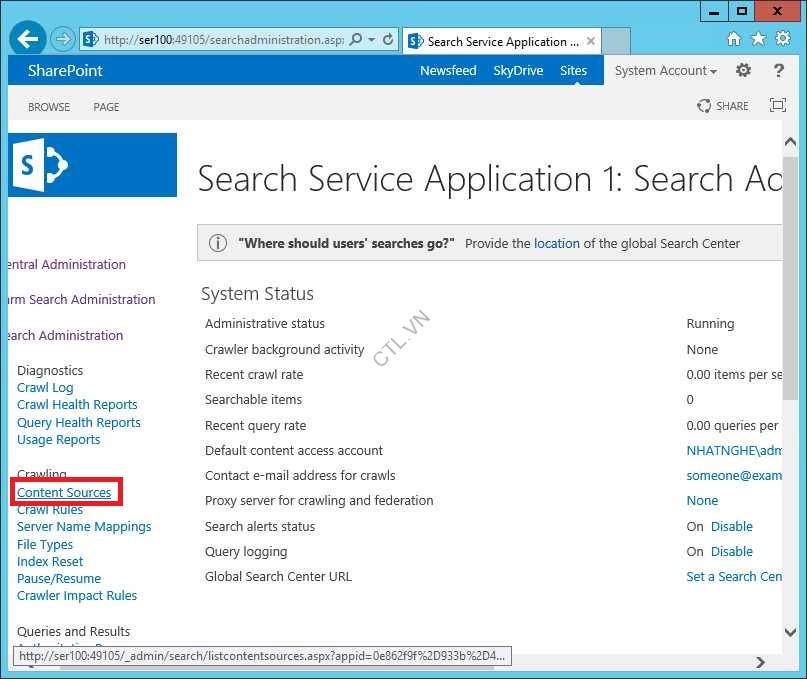This screenshot has height=679, width=807.
Task: Open the Crawl Rules link
Action: click(50, 510)
